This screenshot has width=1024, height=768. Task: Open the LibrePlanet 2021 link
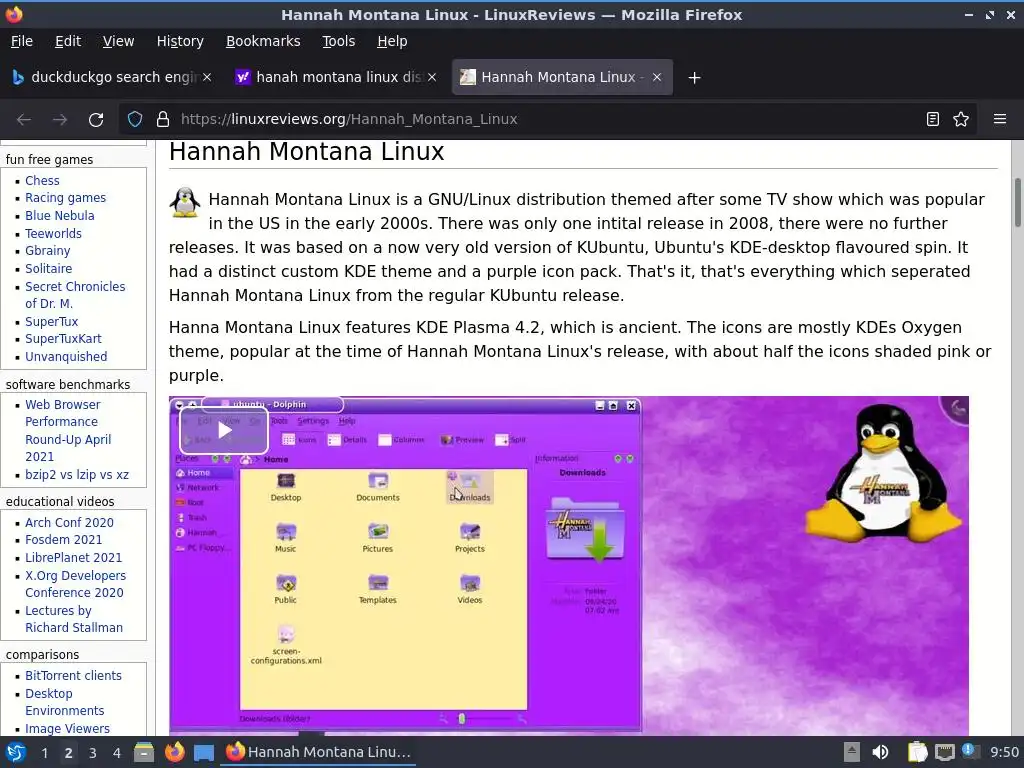73,558
